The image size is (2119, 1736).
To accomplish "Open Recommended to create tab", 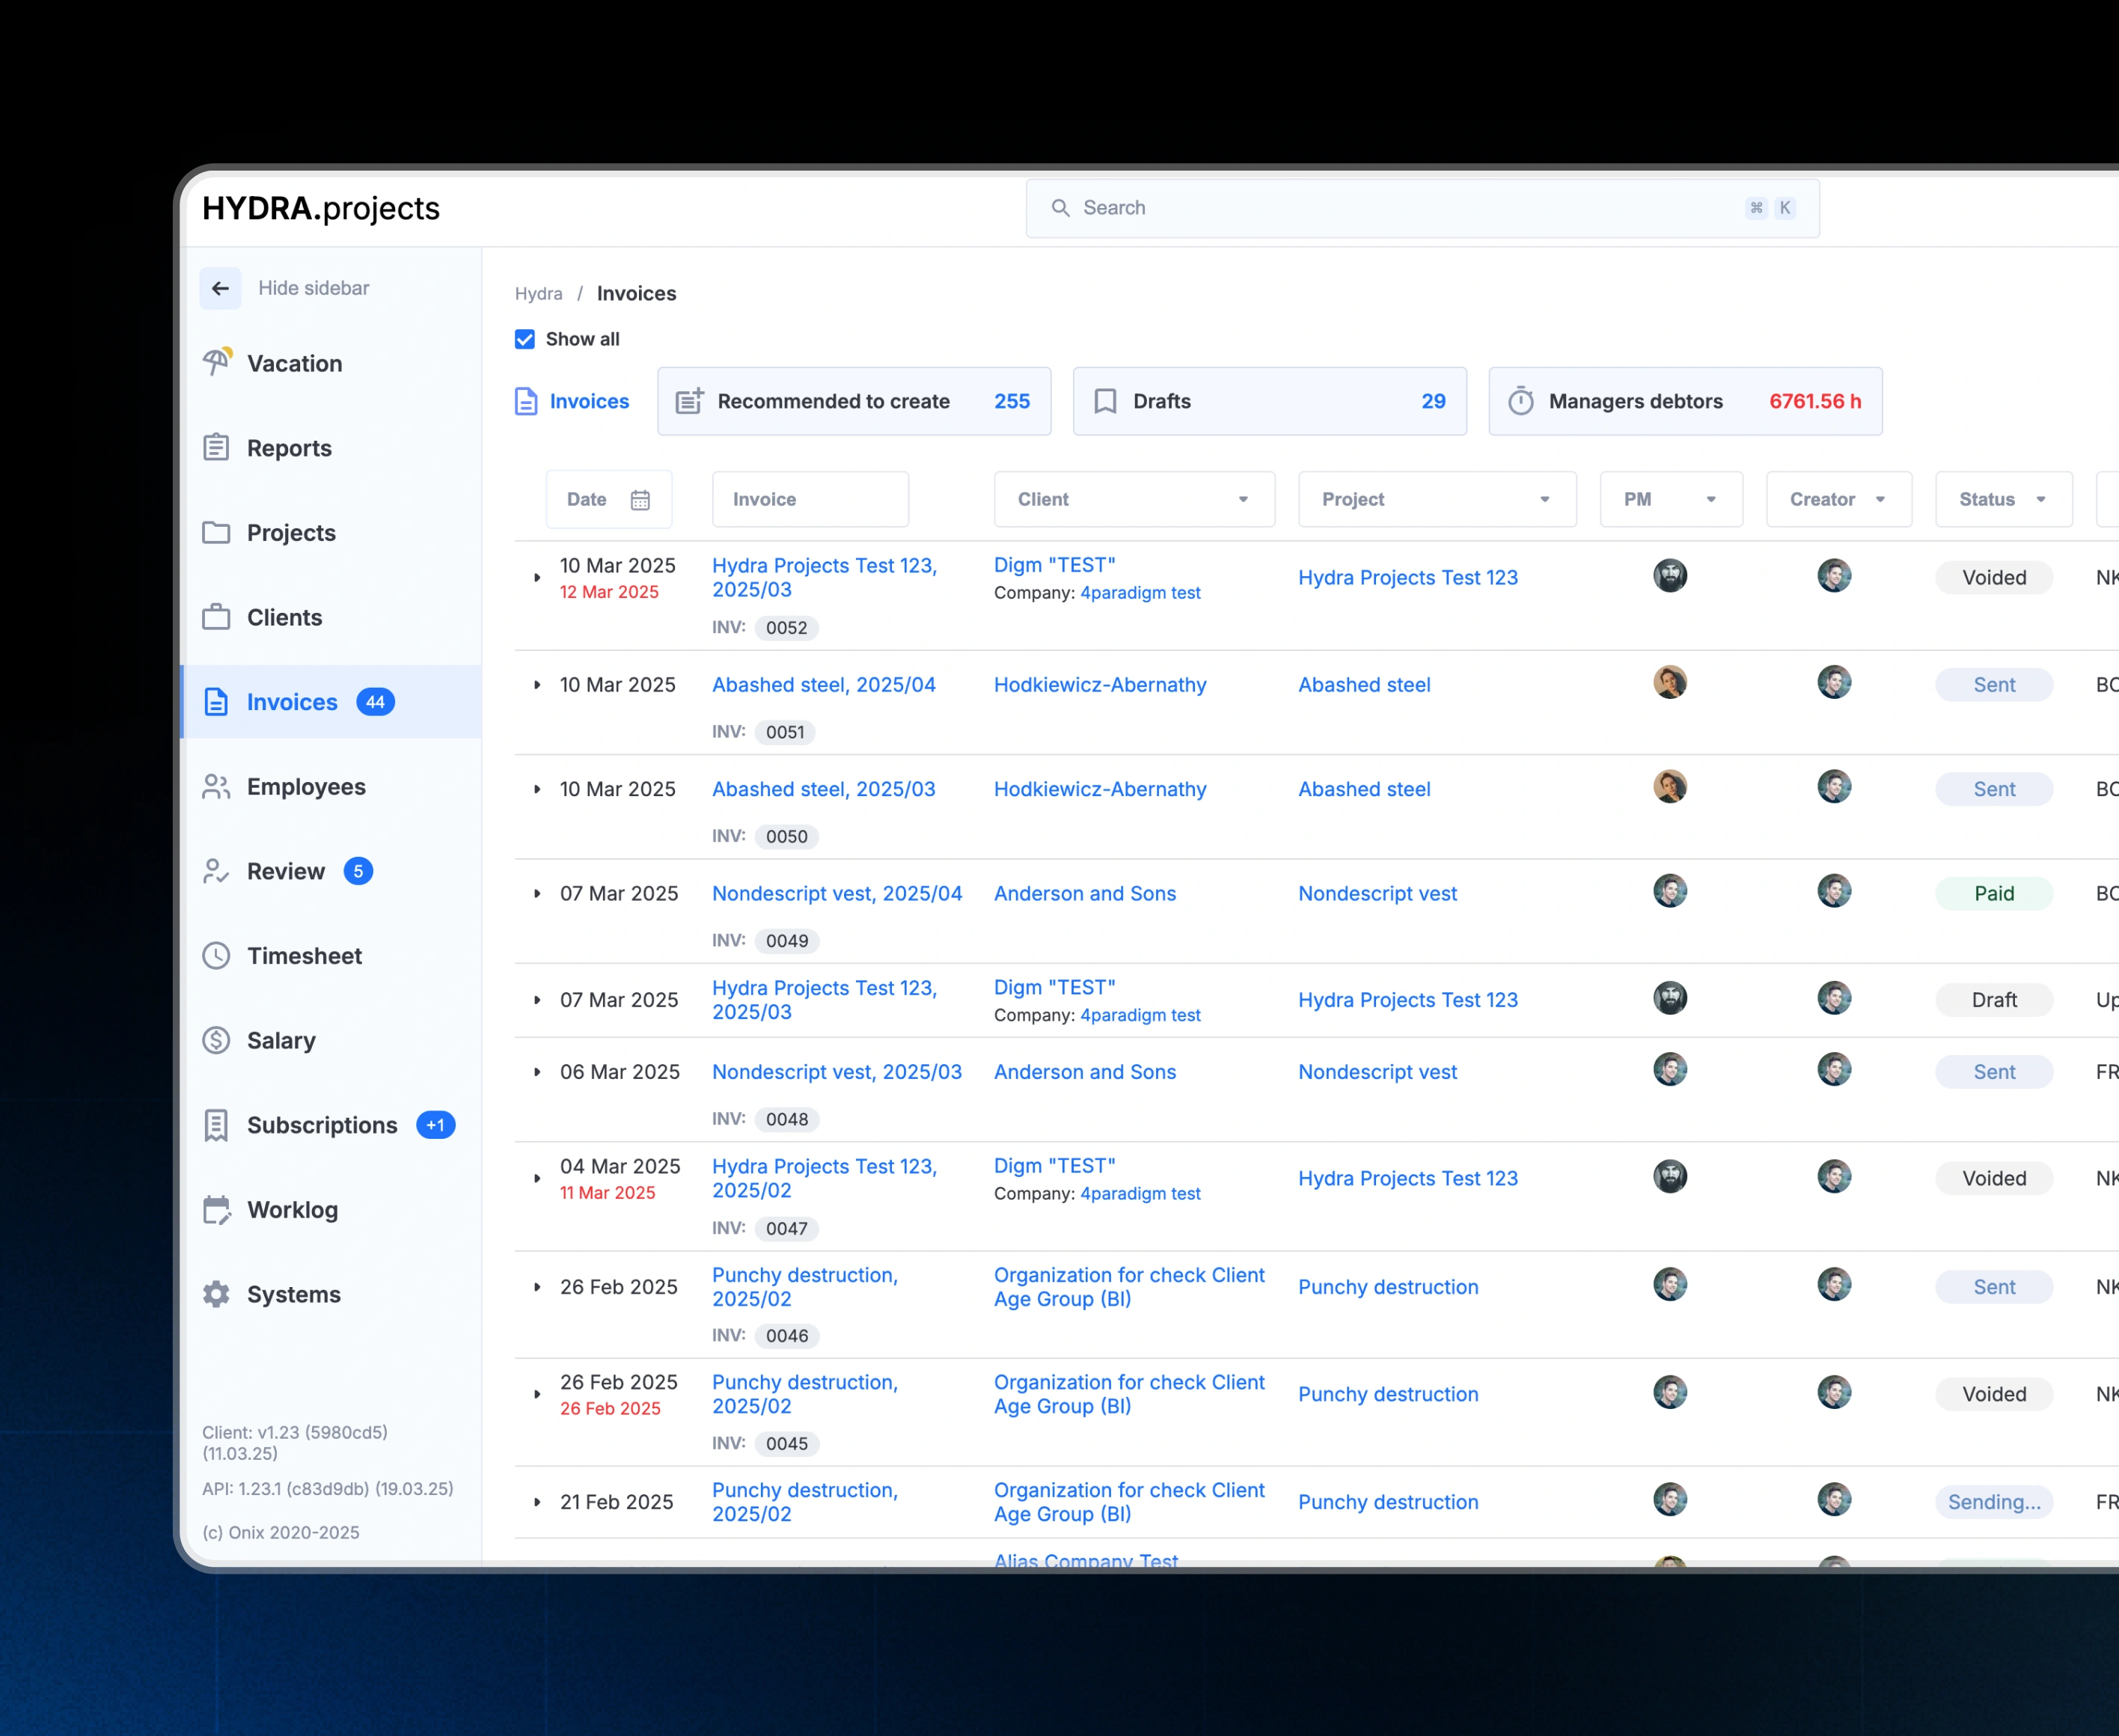I will coord(854,401).
